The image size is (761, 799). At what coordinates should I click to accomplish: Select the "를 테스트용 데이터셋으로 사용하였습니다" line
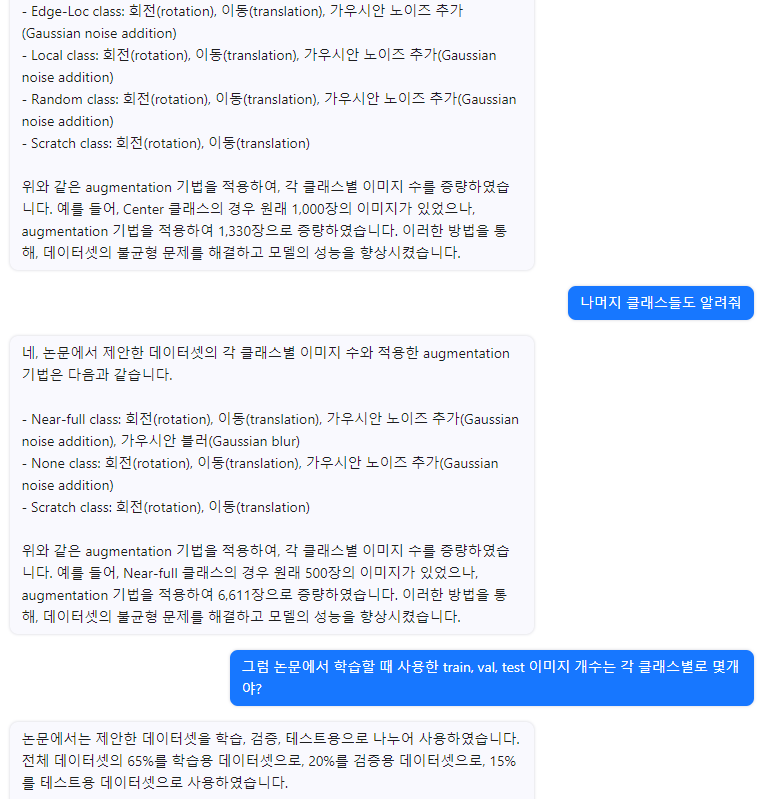click(155, 782)
